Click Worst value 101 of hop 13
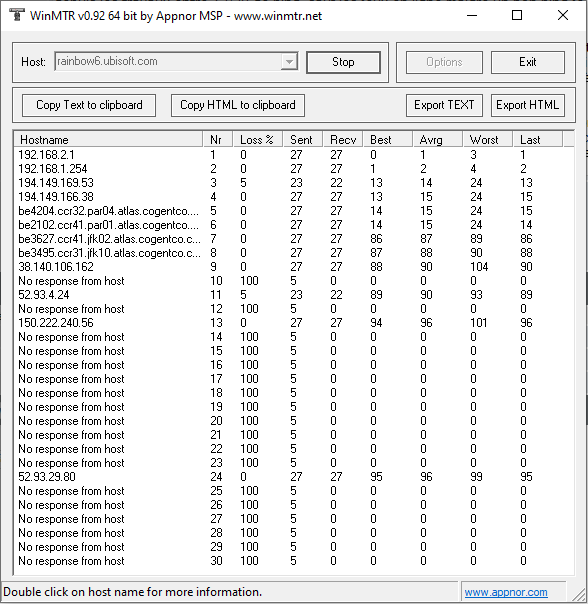Screen dimensions: 588x604 [x=479, y=323]
